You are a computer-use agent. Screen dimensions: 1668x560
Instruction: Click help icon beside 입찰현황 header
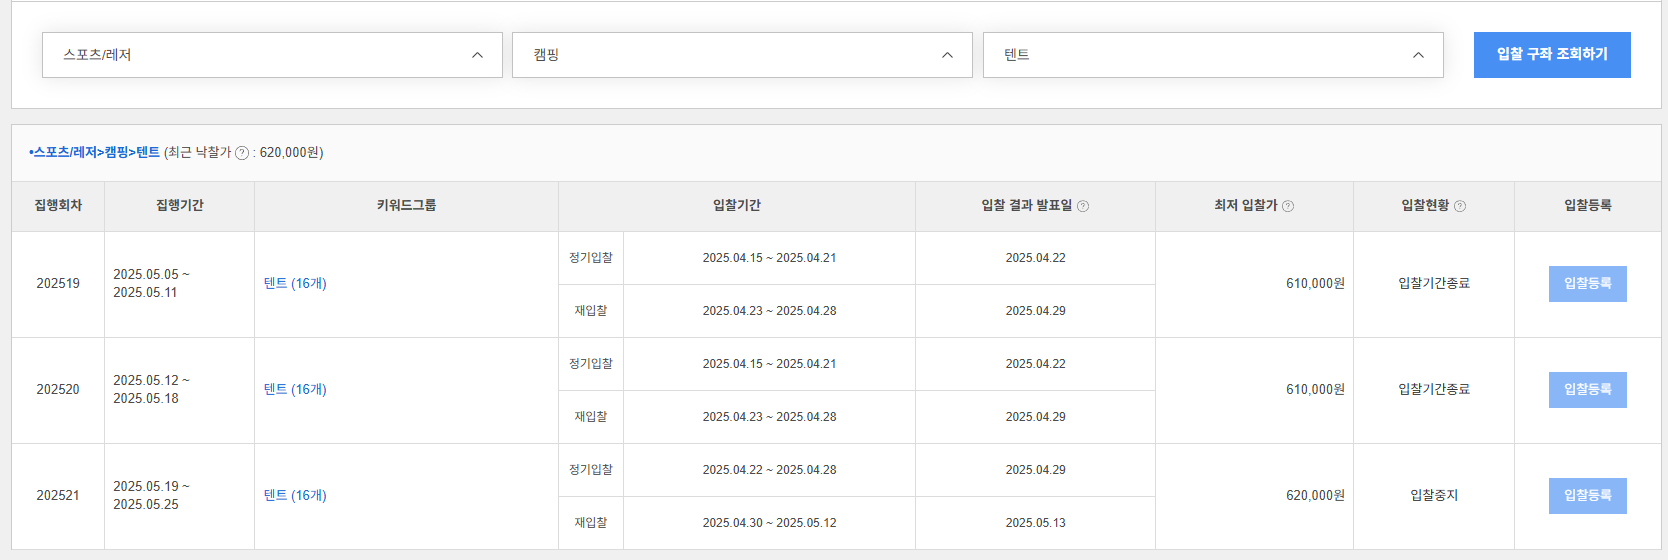coord(1460,206)
